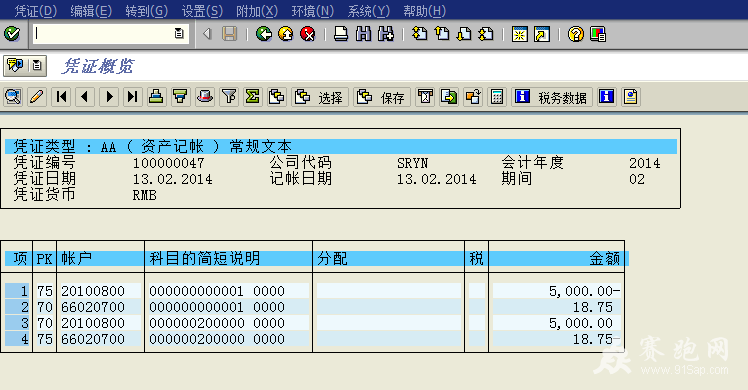This screenshot has width=748, height=390.
Task: Go to the last page icon
Action: tap(486, 34)
